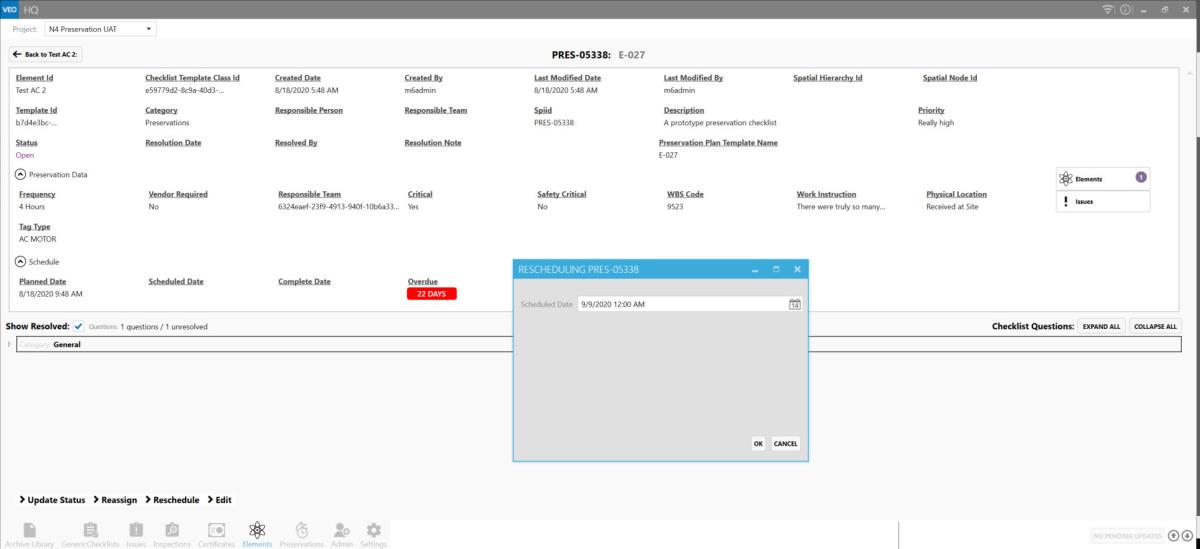Open the Inspections module icon
This screenshot has width=1200, height=549.
coord(172,534)
